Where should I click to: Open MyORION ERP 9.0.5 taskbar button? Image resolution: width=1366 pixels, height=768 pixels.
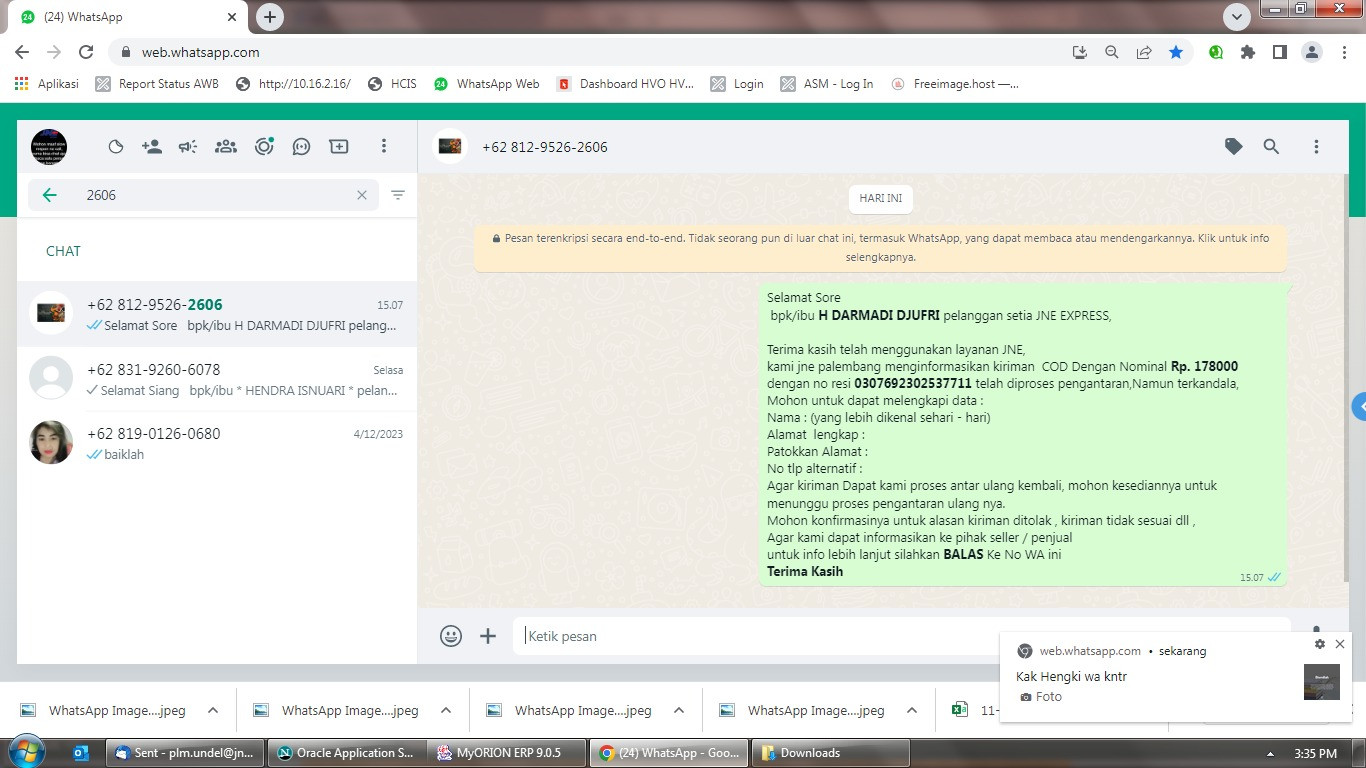(507, 753)
